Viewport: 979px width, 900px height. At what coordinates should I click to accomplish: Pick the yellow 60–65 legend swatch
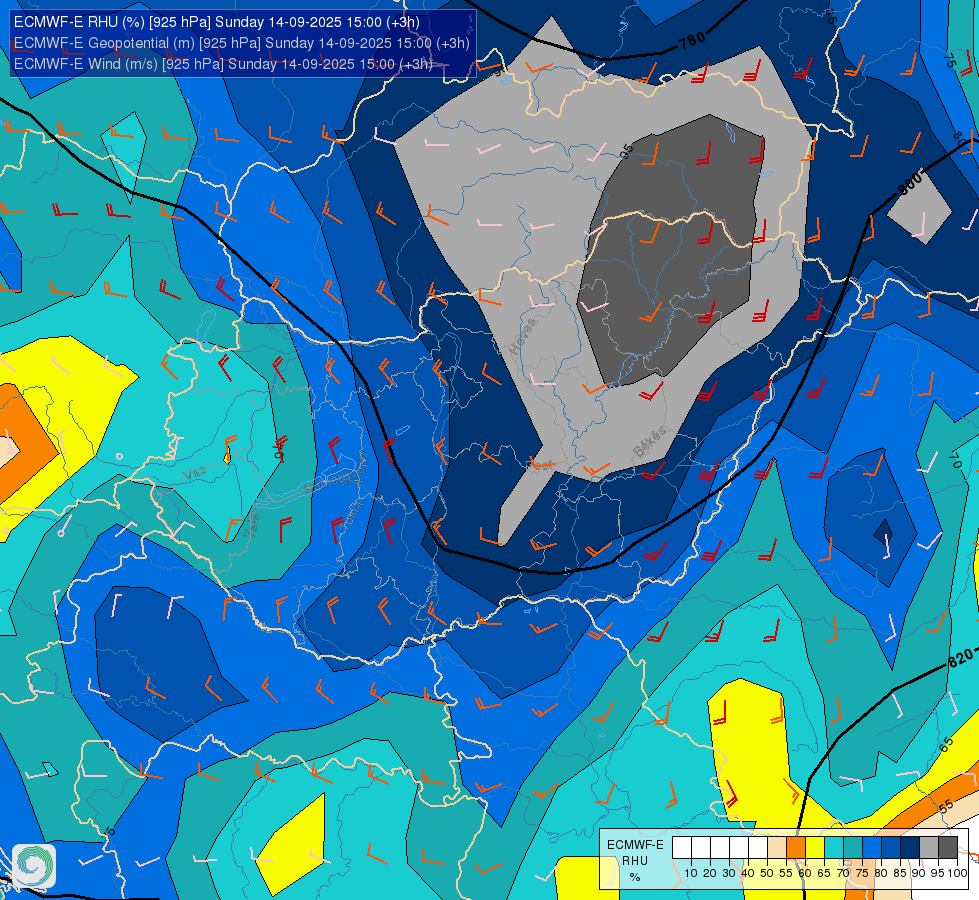(815, 847)
